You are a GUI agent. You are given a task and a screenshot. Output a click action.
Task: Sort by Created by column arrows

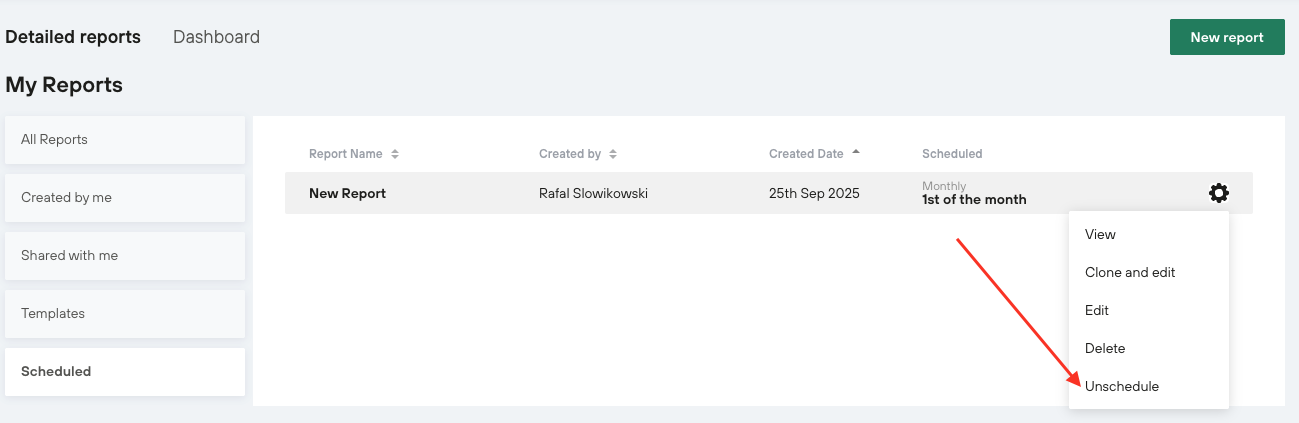613,154
